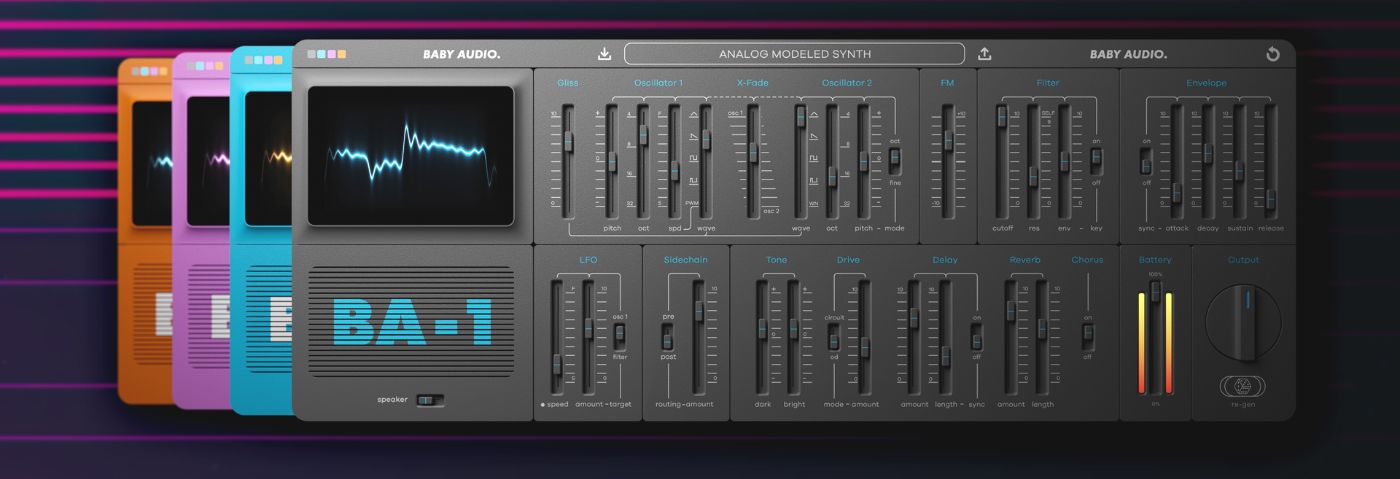
Task: Click the Output volume knob
Action: point(1244,323)
